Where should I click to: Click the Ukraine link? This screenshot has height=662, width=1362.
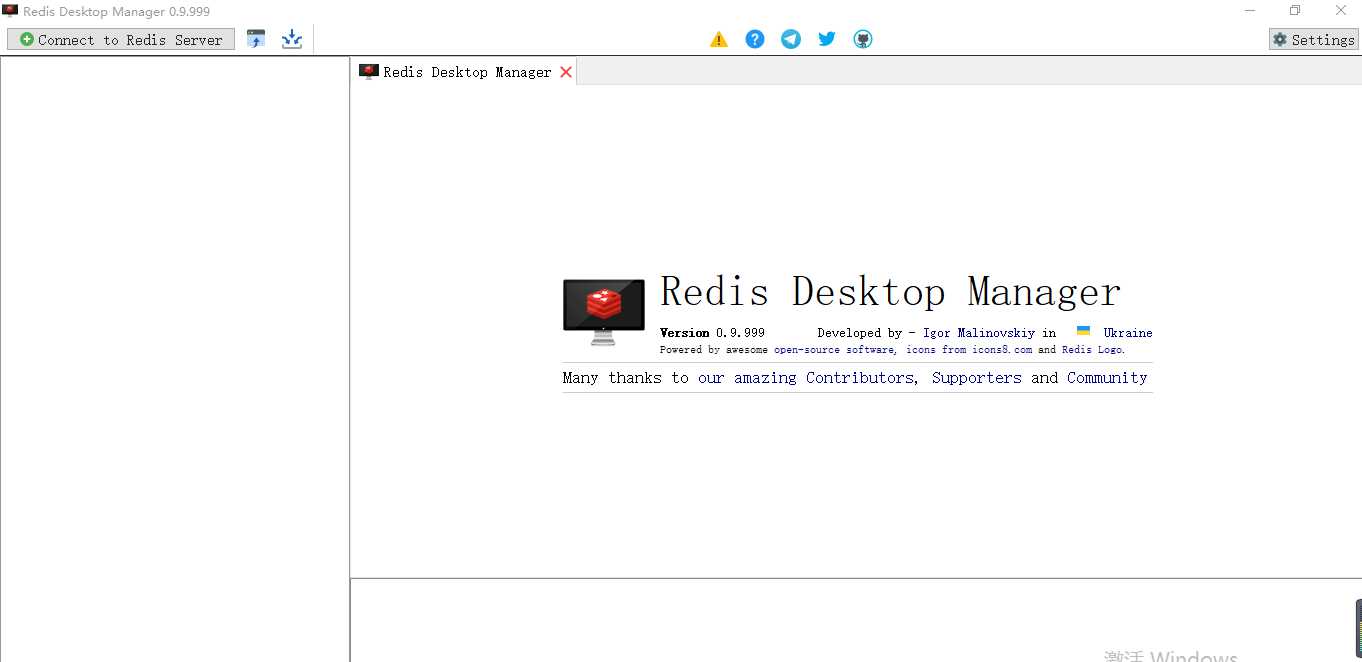[1128, 333]
